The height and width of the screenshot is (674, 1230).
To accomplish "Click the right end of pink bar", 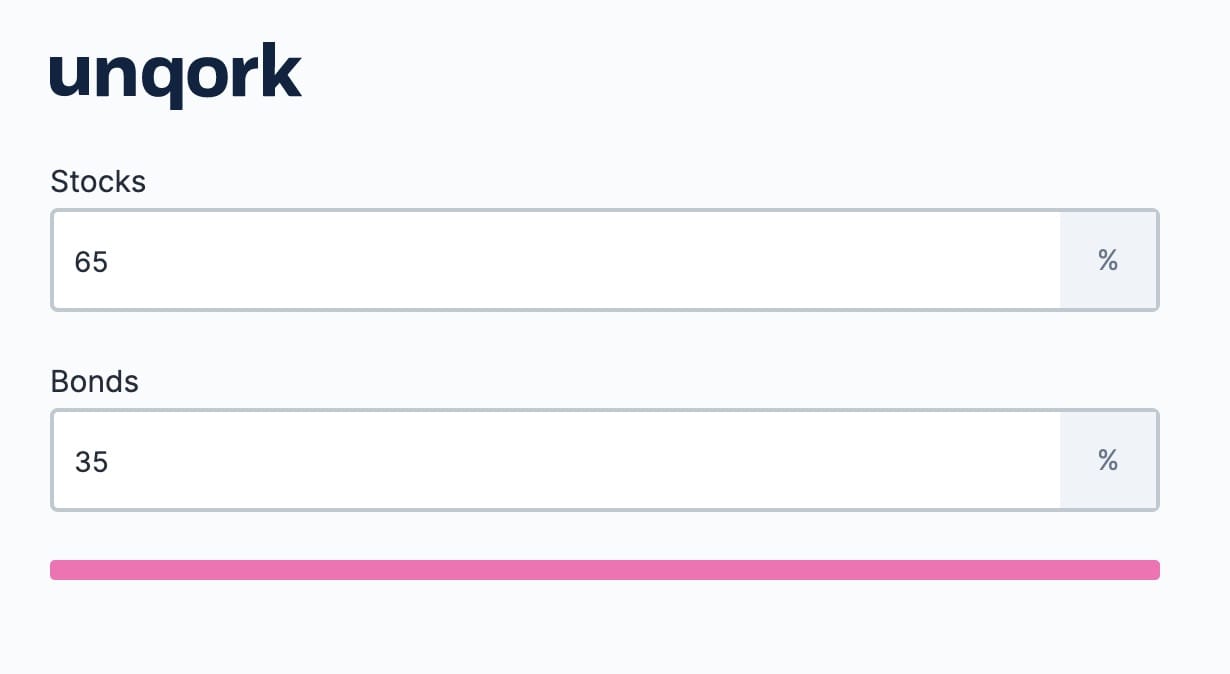I will click(x=1153, y=570).
